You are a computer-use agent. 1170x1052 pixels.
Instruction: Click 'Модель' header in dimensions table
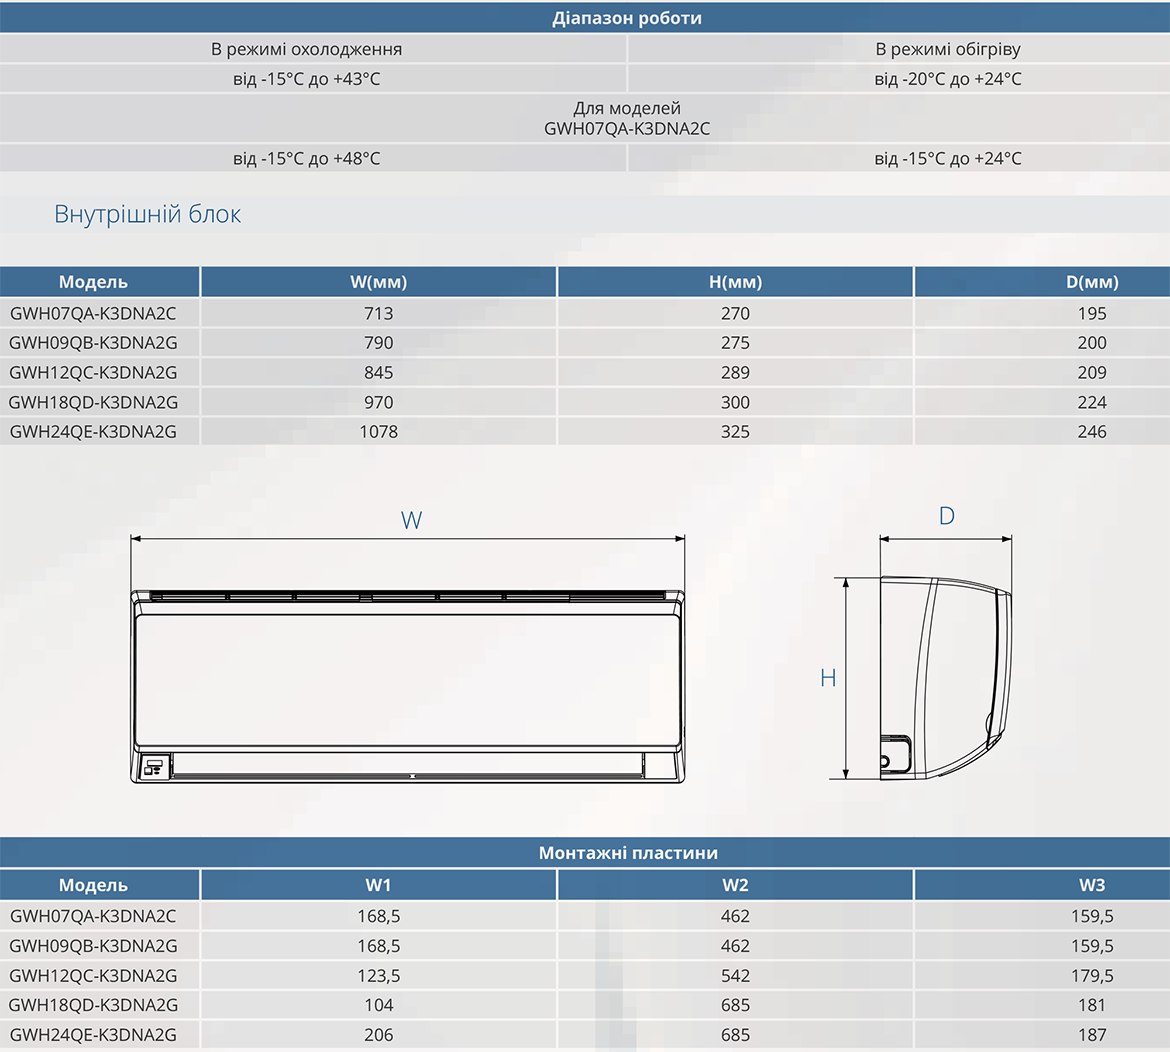pos(93,282)
